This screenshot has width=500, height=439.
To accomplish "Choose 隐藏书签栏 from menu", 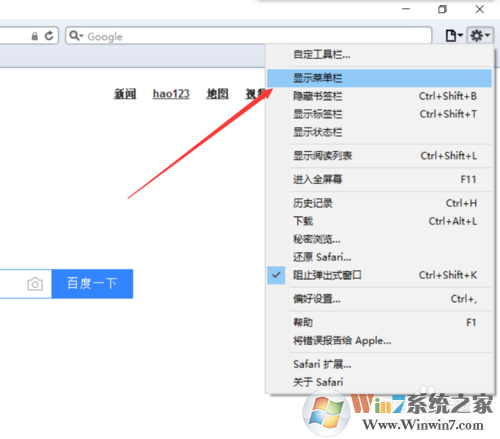I will point(379,96).
